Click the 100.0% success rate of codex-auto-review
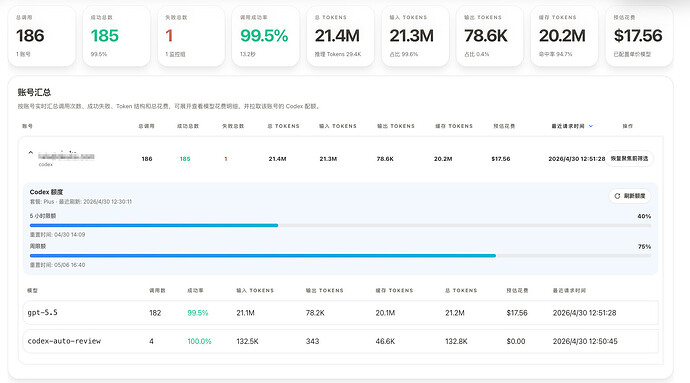 pyautogui.click(x=199, y=341)
